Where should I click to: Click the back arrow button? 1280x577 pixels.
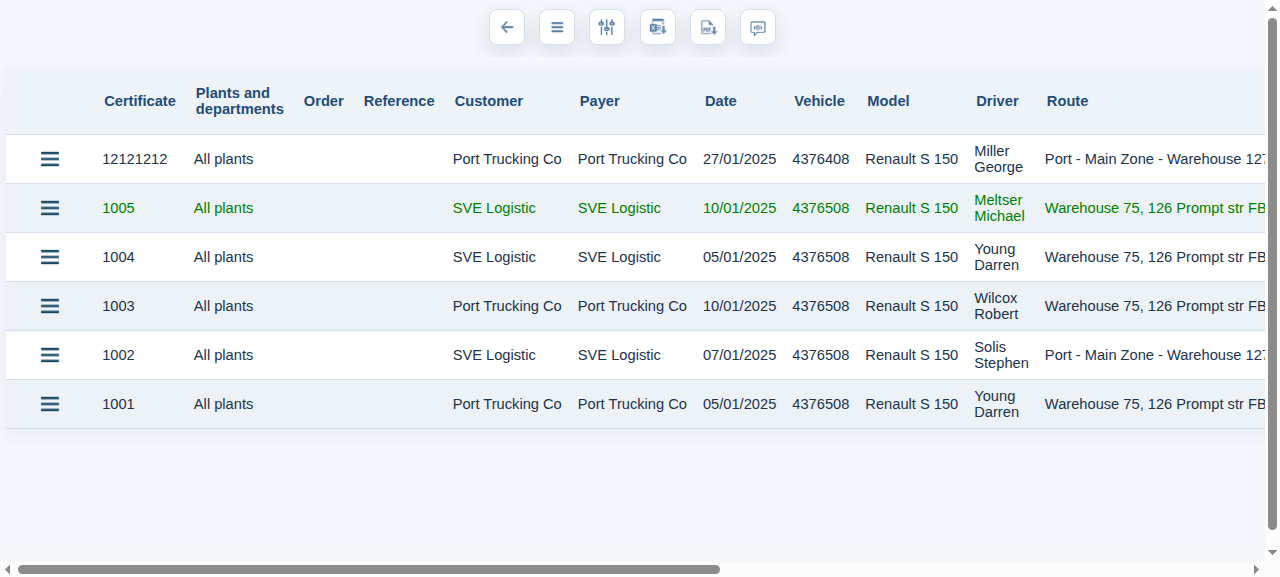click(507, 27)
